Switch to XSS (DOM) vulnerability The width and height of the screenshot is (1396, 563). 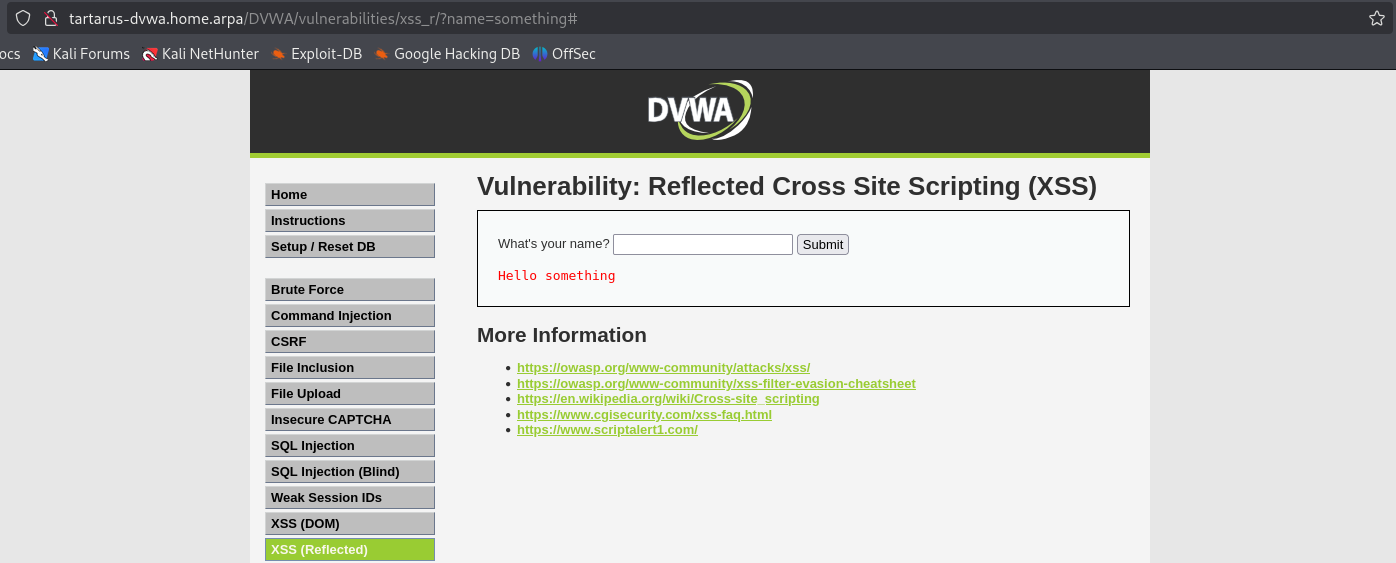(x=349, y=524)
